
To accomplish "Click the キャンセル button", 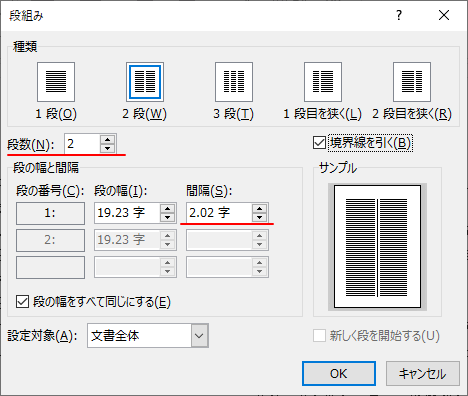I will tap(423, 374).
